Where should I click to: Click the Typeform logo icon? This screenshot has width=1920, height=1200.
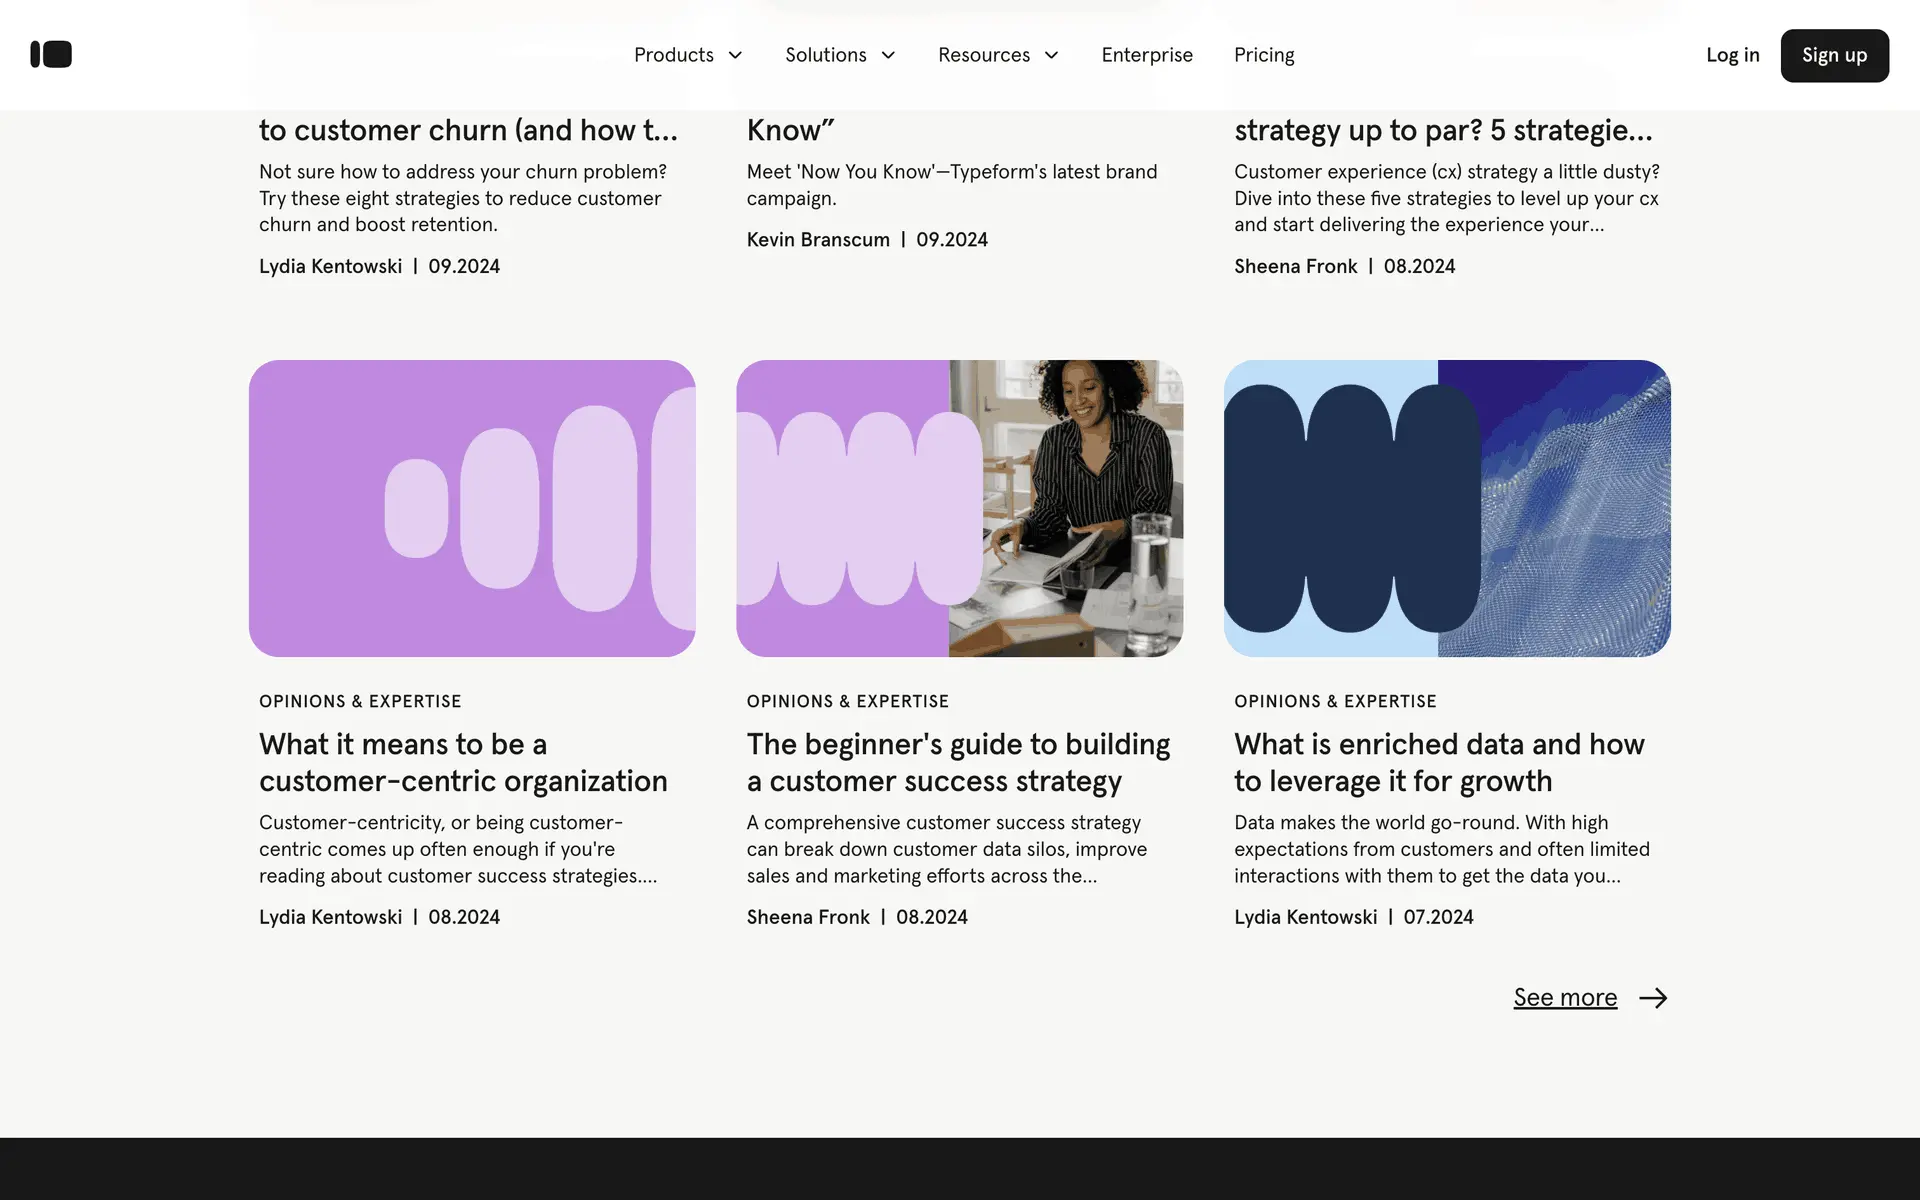tap(51, 54)
